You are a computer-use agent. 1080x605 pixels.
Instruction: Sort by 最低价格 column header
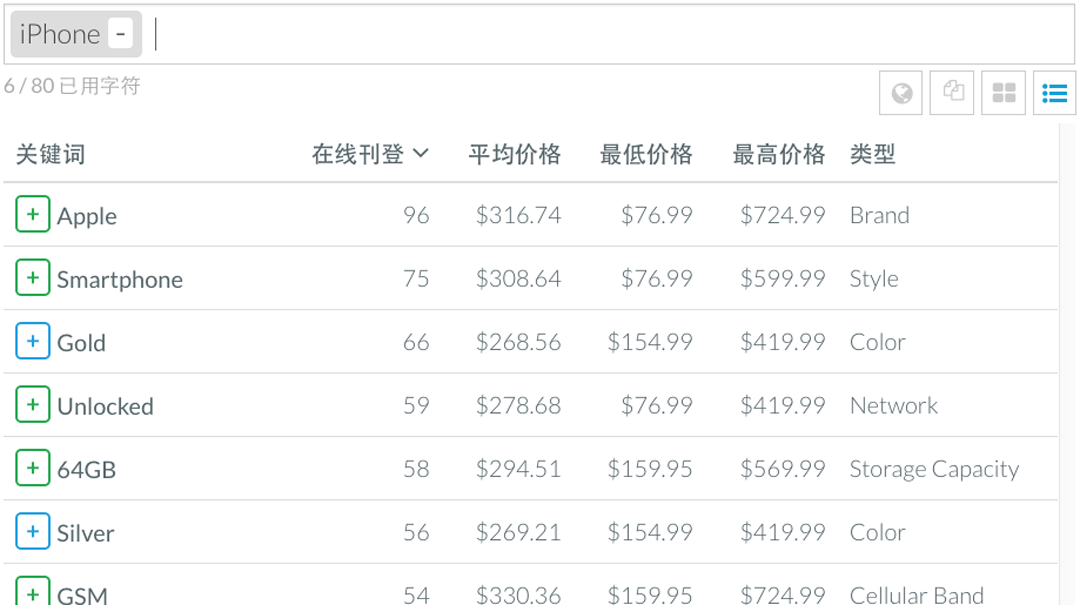[646, 154]
